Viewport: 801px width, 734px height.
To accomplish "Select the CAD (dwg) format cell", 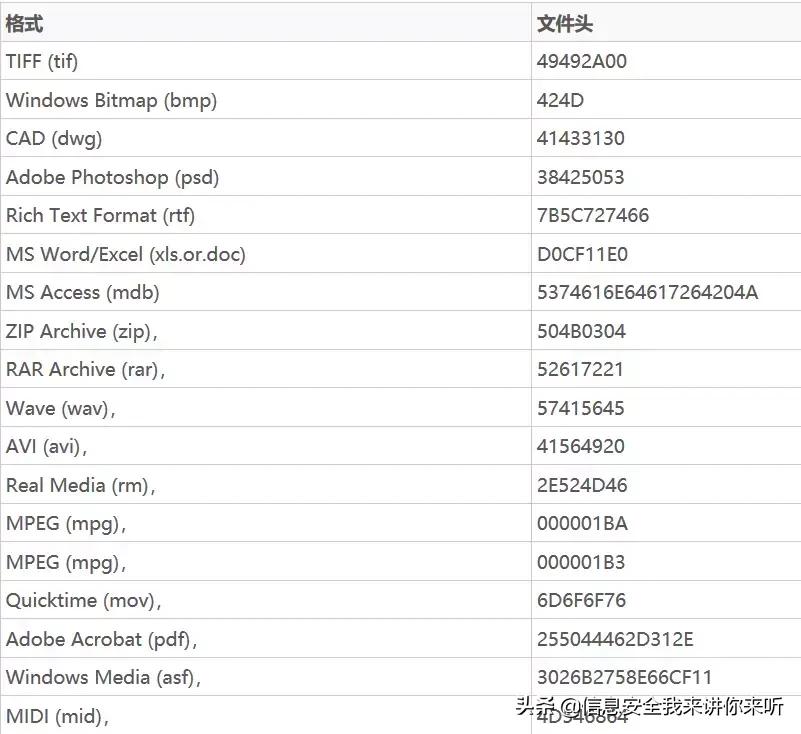I will pyautogui.click(x=54, y=138).
